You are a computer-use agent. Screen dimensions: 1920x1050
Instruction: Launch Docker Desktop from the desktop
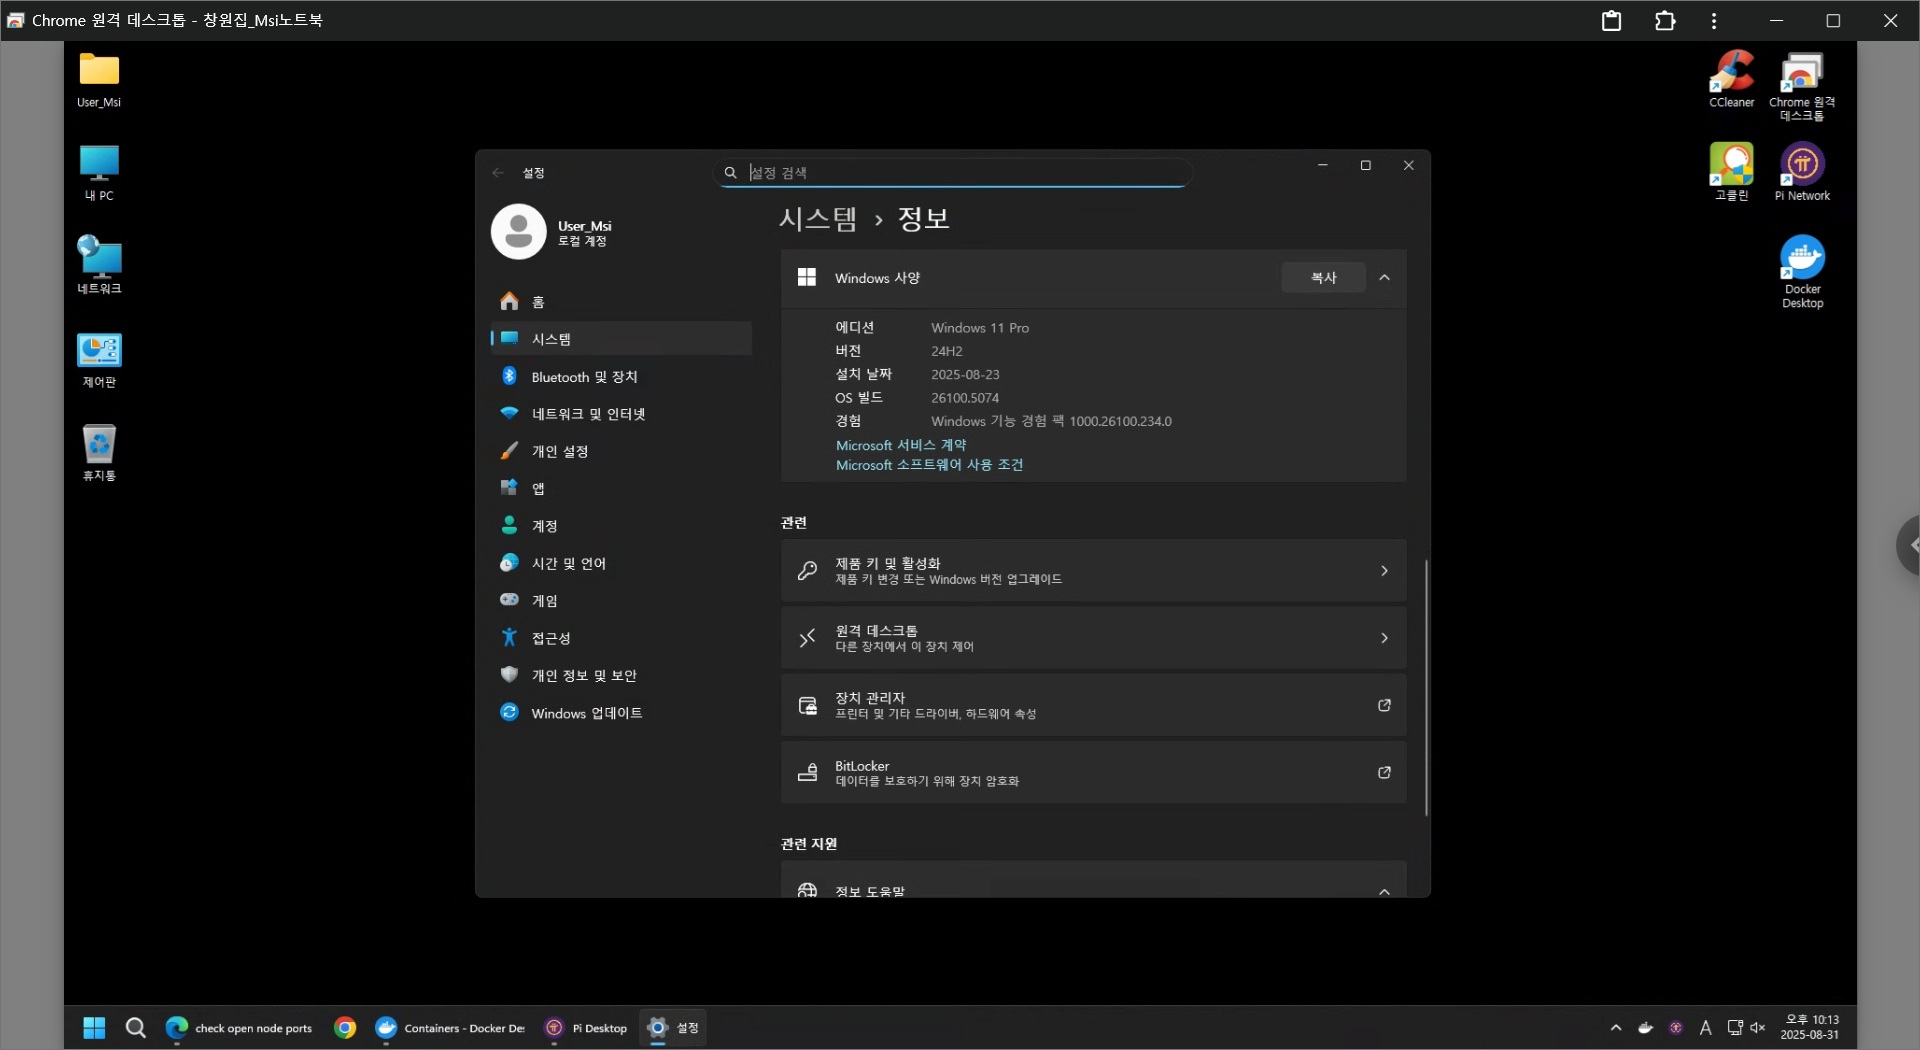click(1802, 272)
